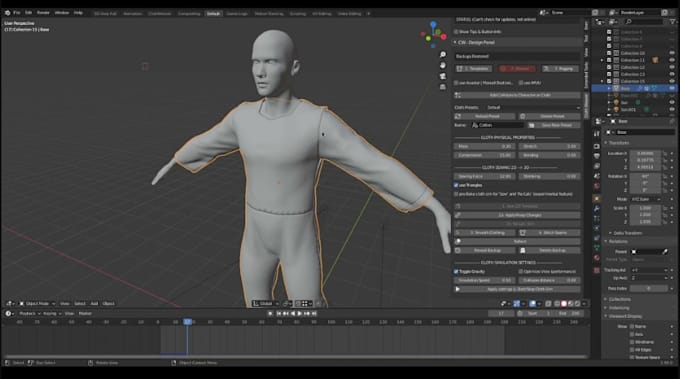Switch perspective/orthographic with the grid gizmo icon
Viewport: 680px width, 379px height.
click(x=442, y=87)
